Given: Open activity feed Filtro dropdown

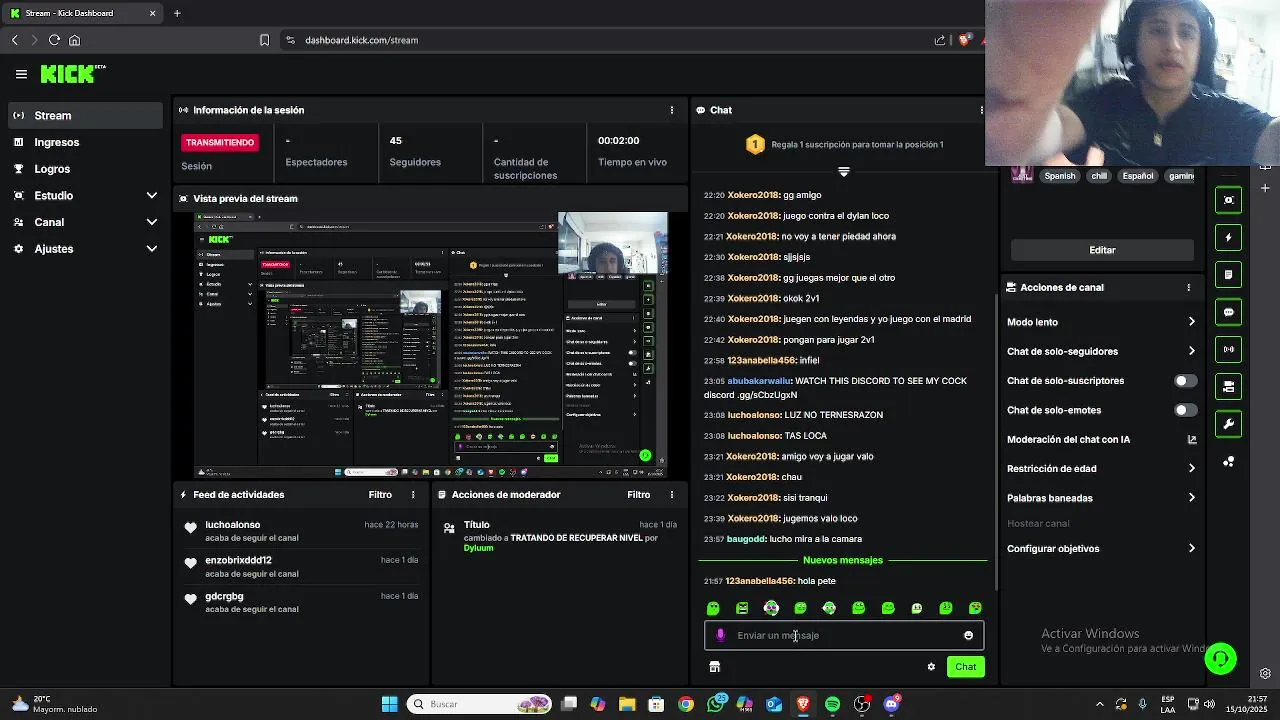Looking at the screenshot, I should pyautogui.click(x=380, y=495).
